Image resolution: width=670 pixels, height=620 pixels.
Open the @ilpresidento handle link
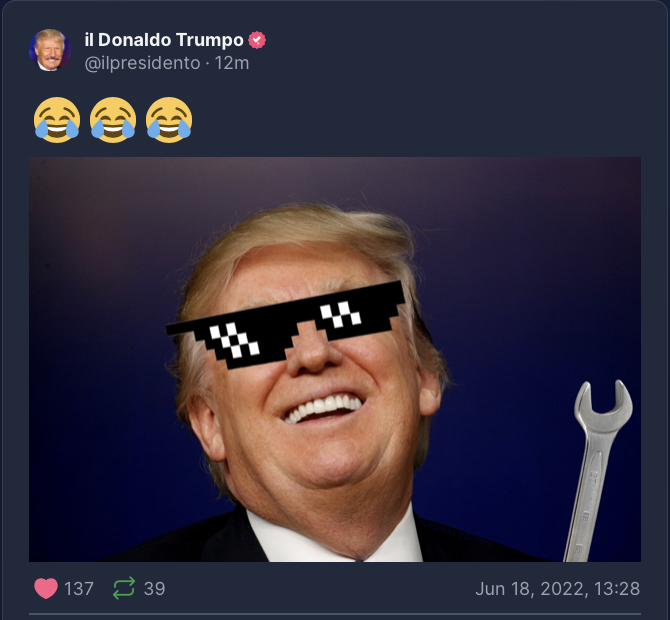point(142,63)
